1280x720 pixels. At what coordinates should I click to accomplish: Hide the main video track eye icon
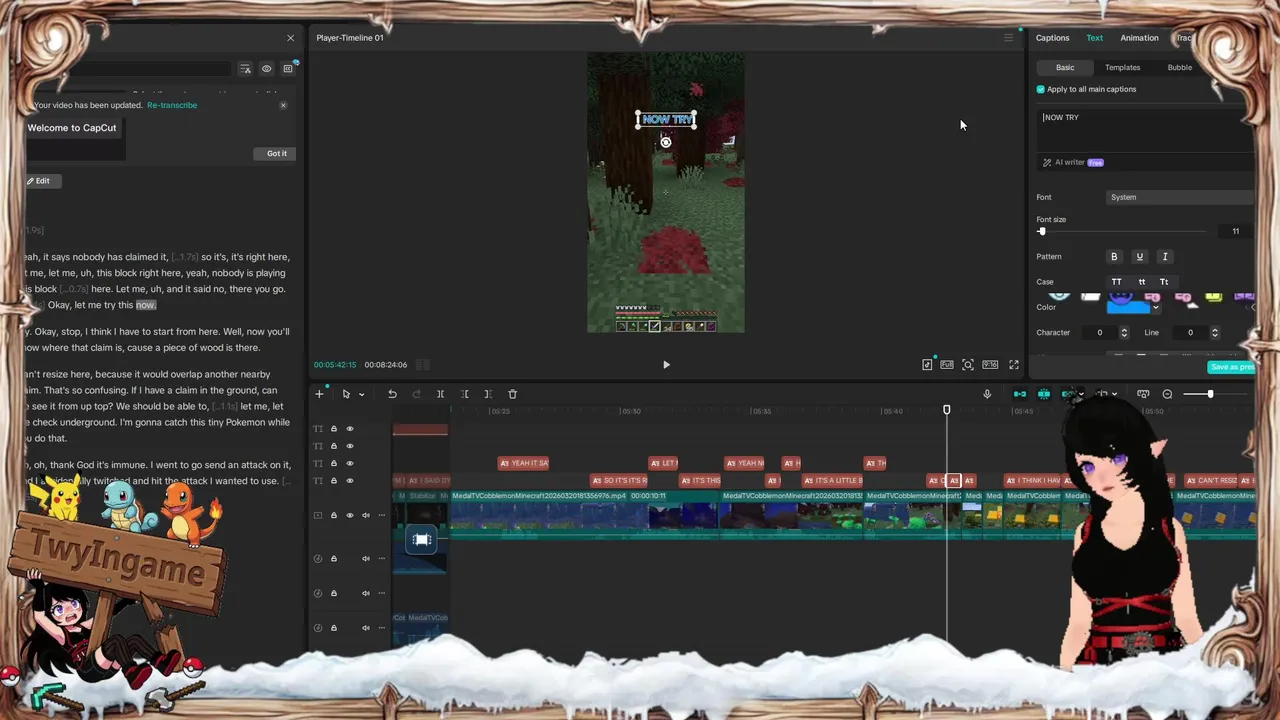pyautogui.click(x=350, y=515)
